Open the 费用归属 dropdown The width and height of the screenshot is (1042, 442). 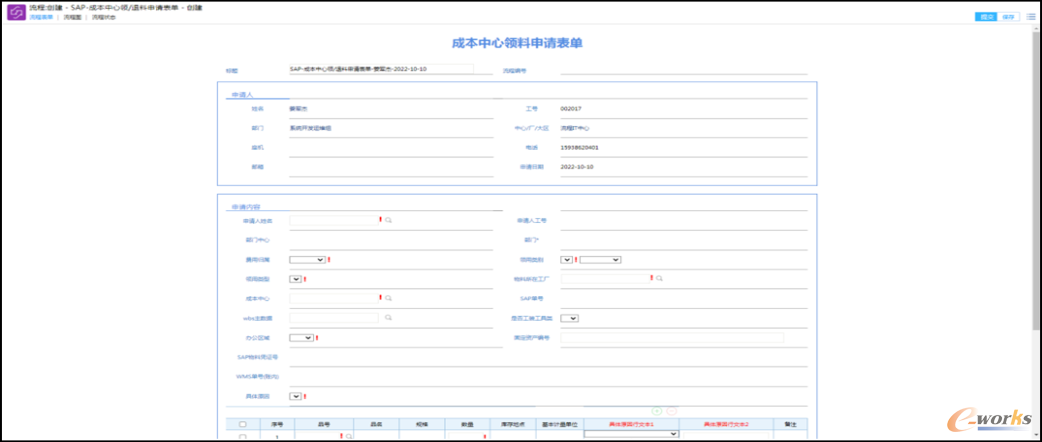point(308,260)
